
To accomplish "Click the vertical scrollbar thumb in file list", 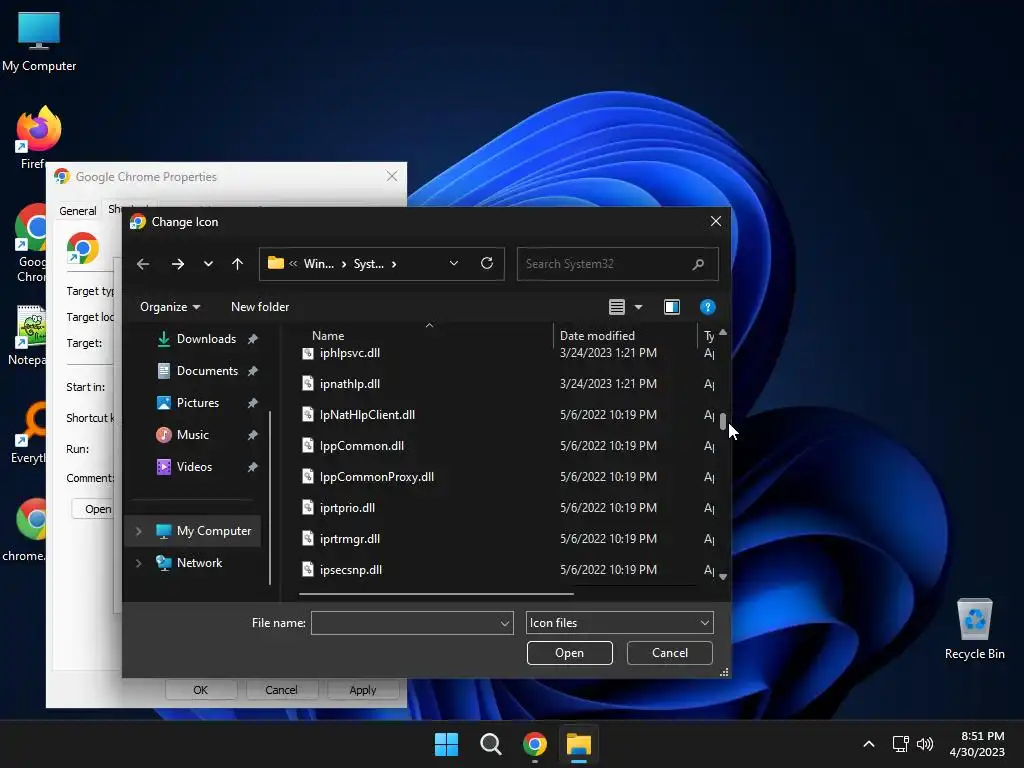I will (723, 421).
